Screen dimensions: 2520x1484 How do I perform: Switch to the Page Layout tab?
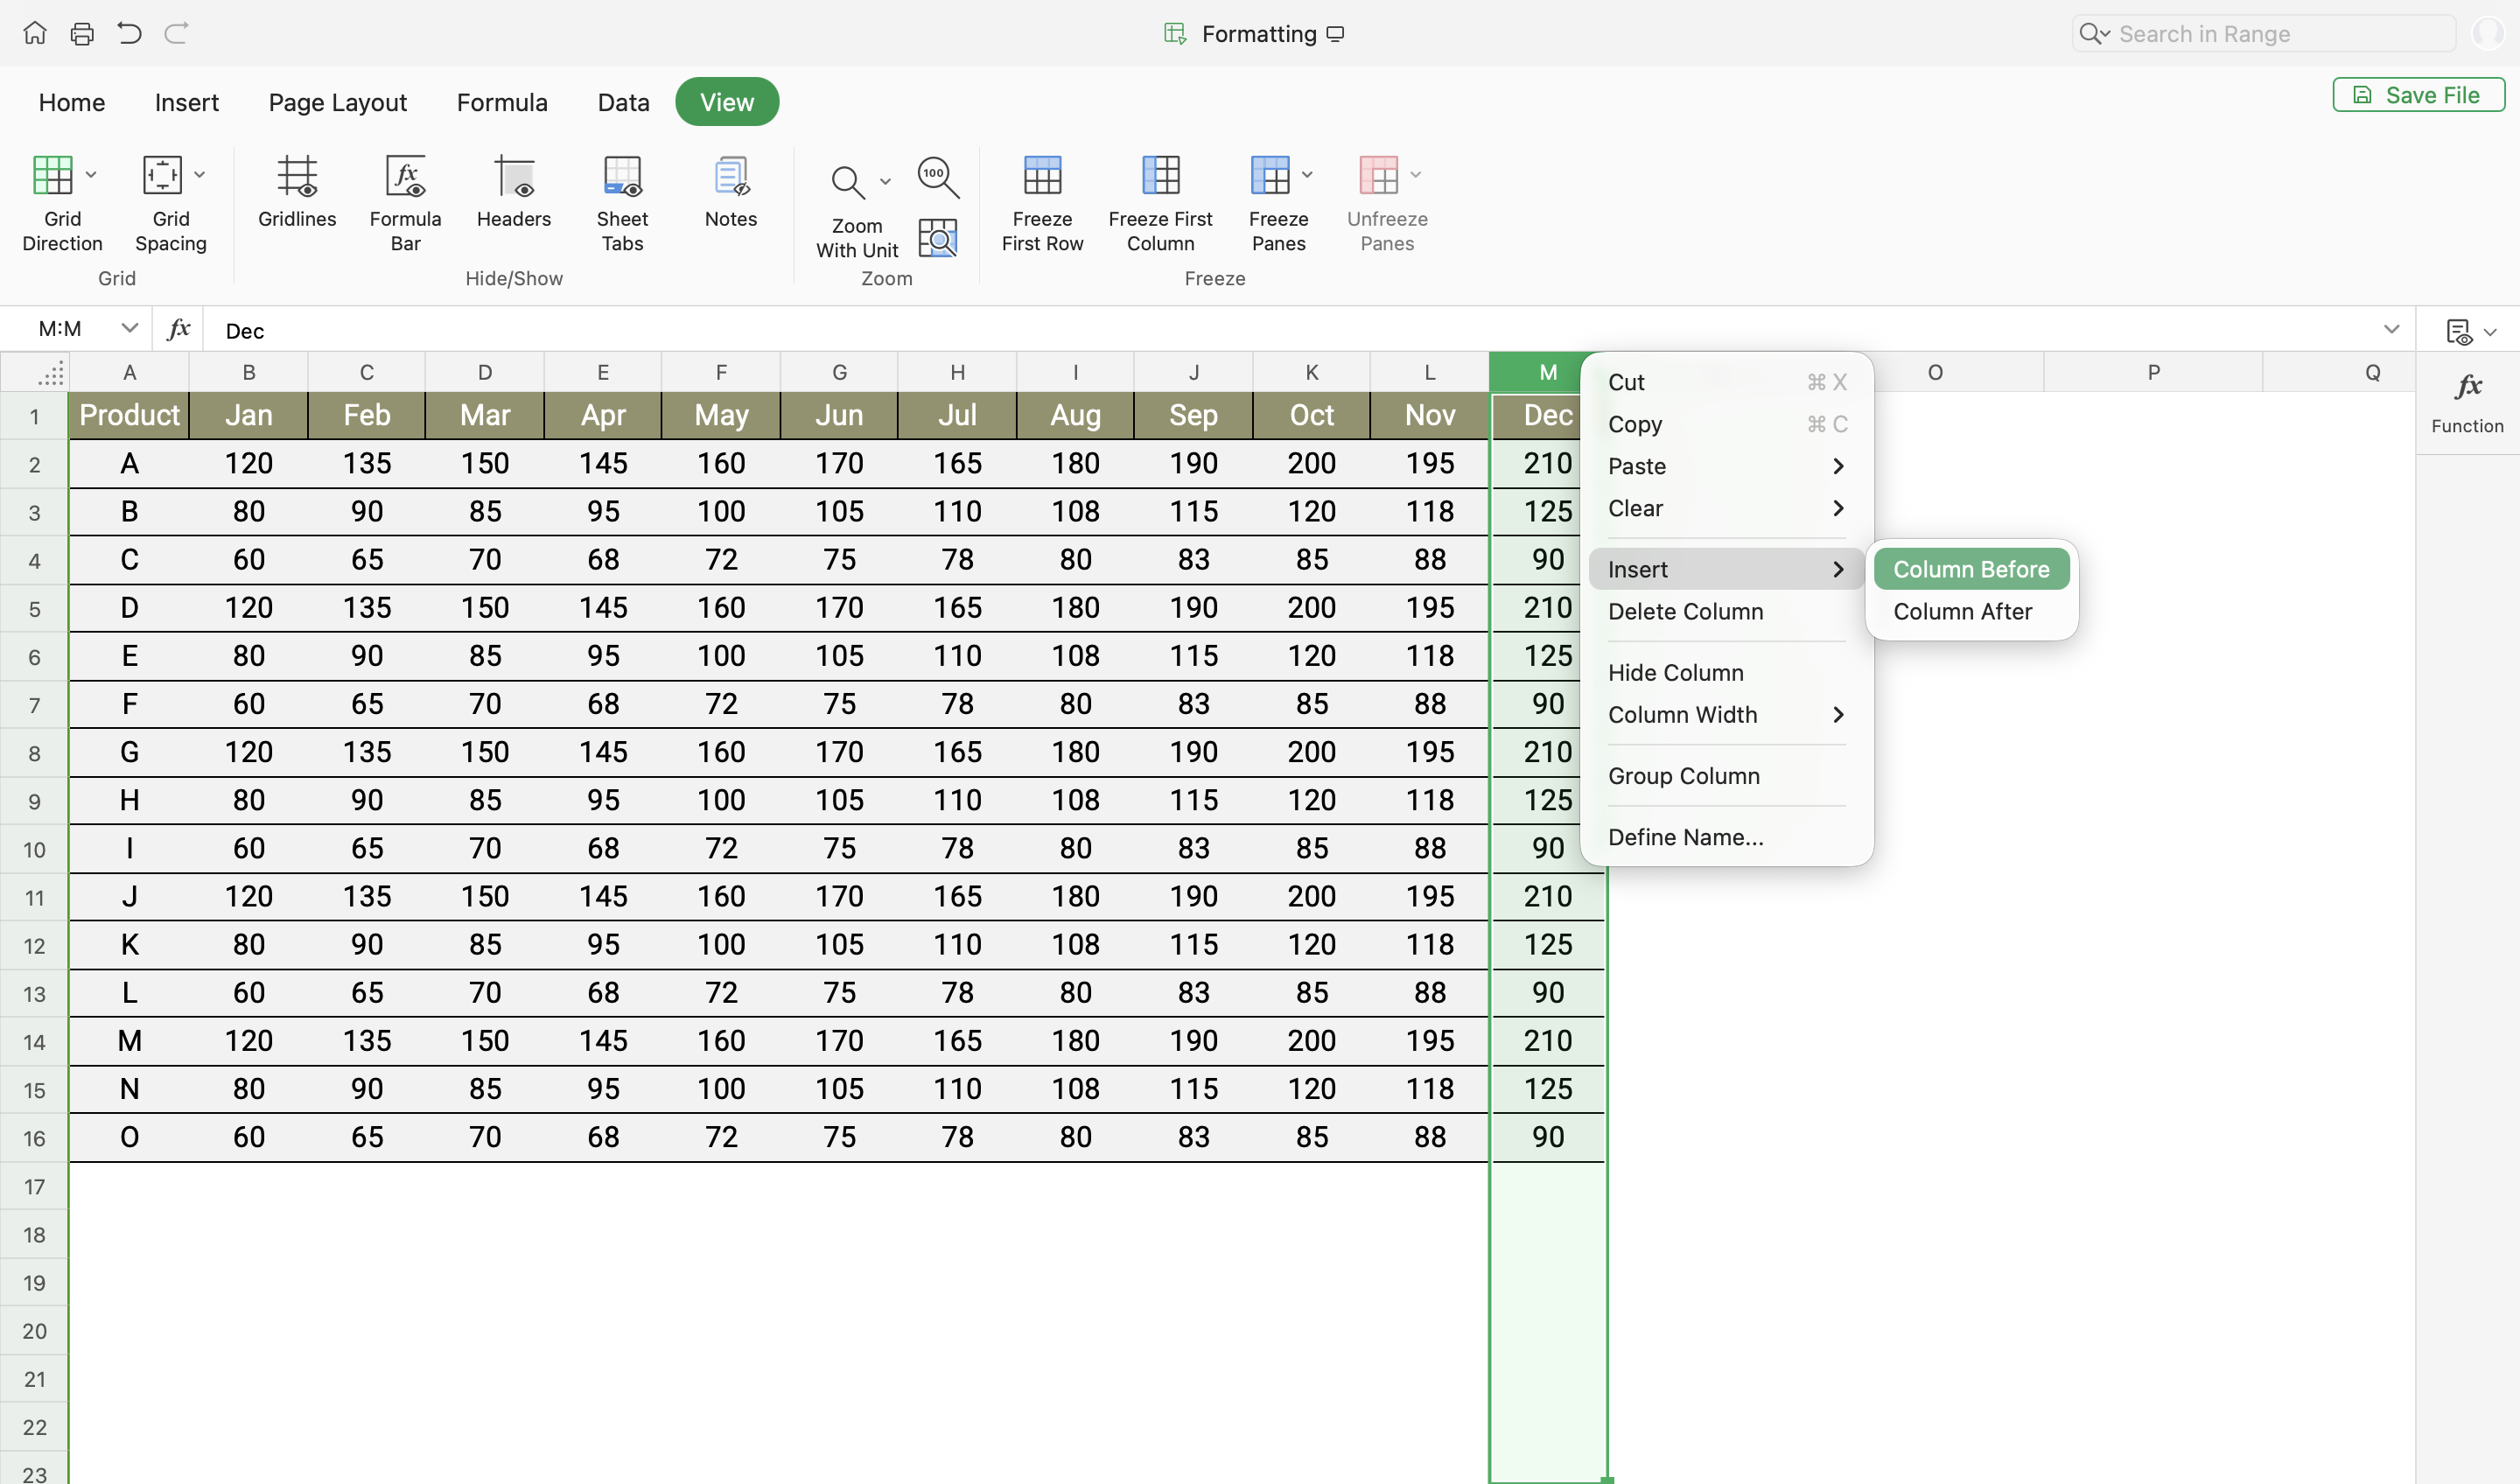337,102
